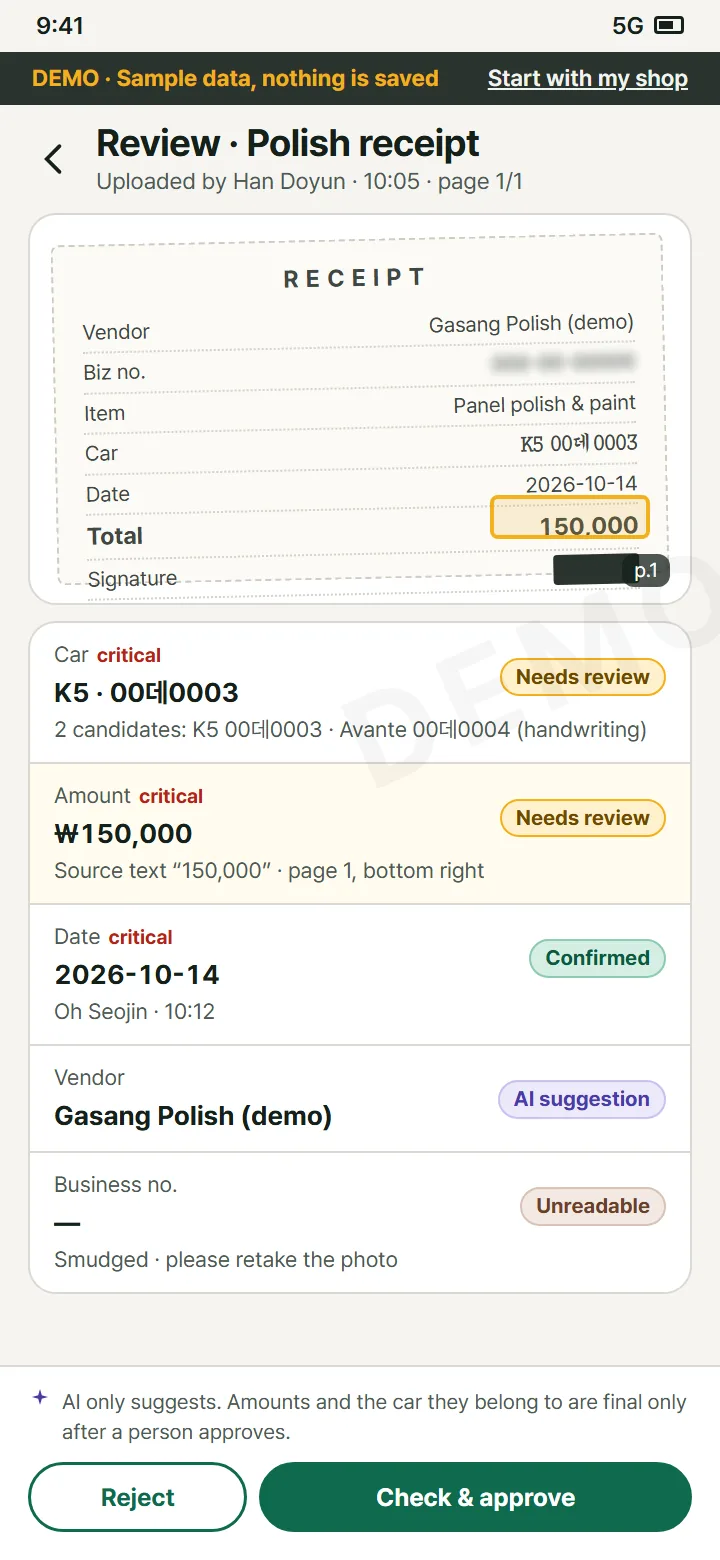Tap the red 'critical' tag next to Car
This screenshot has height=1560, width=720.
point(129,656)
